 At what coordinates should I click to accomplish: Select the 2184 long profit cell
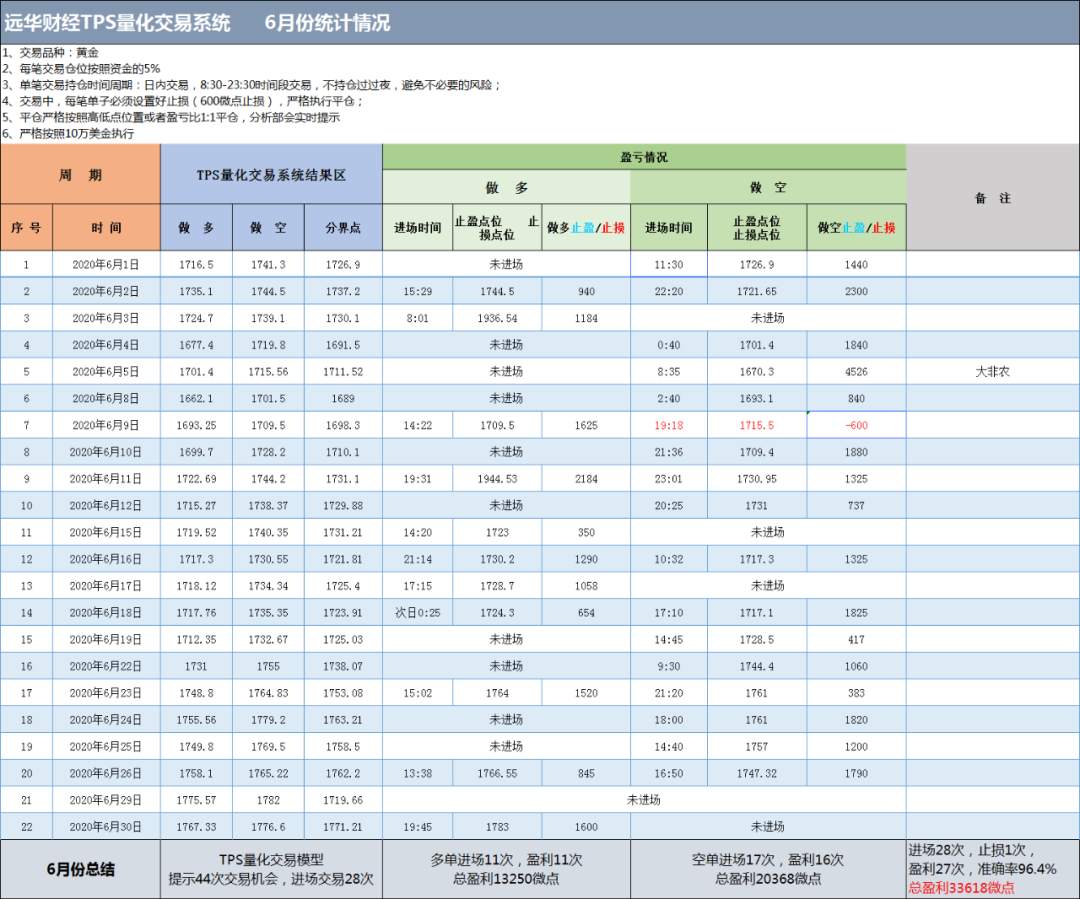coord(586,479)
